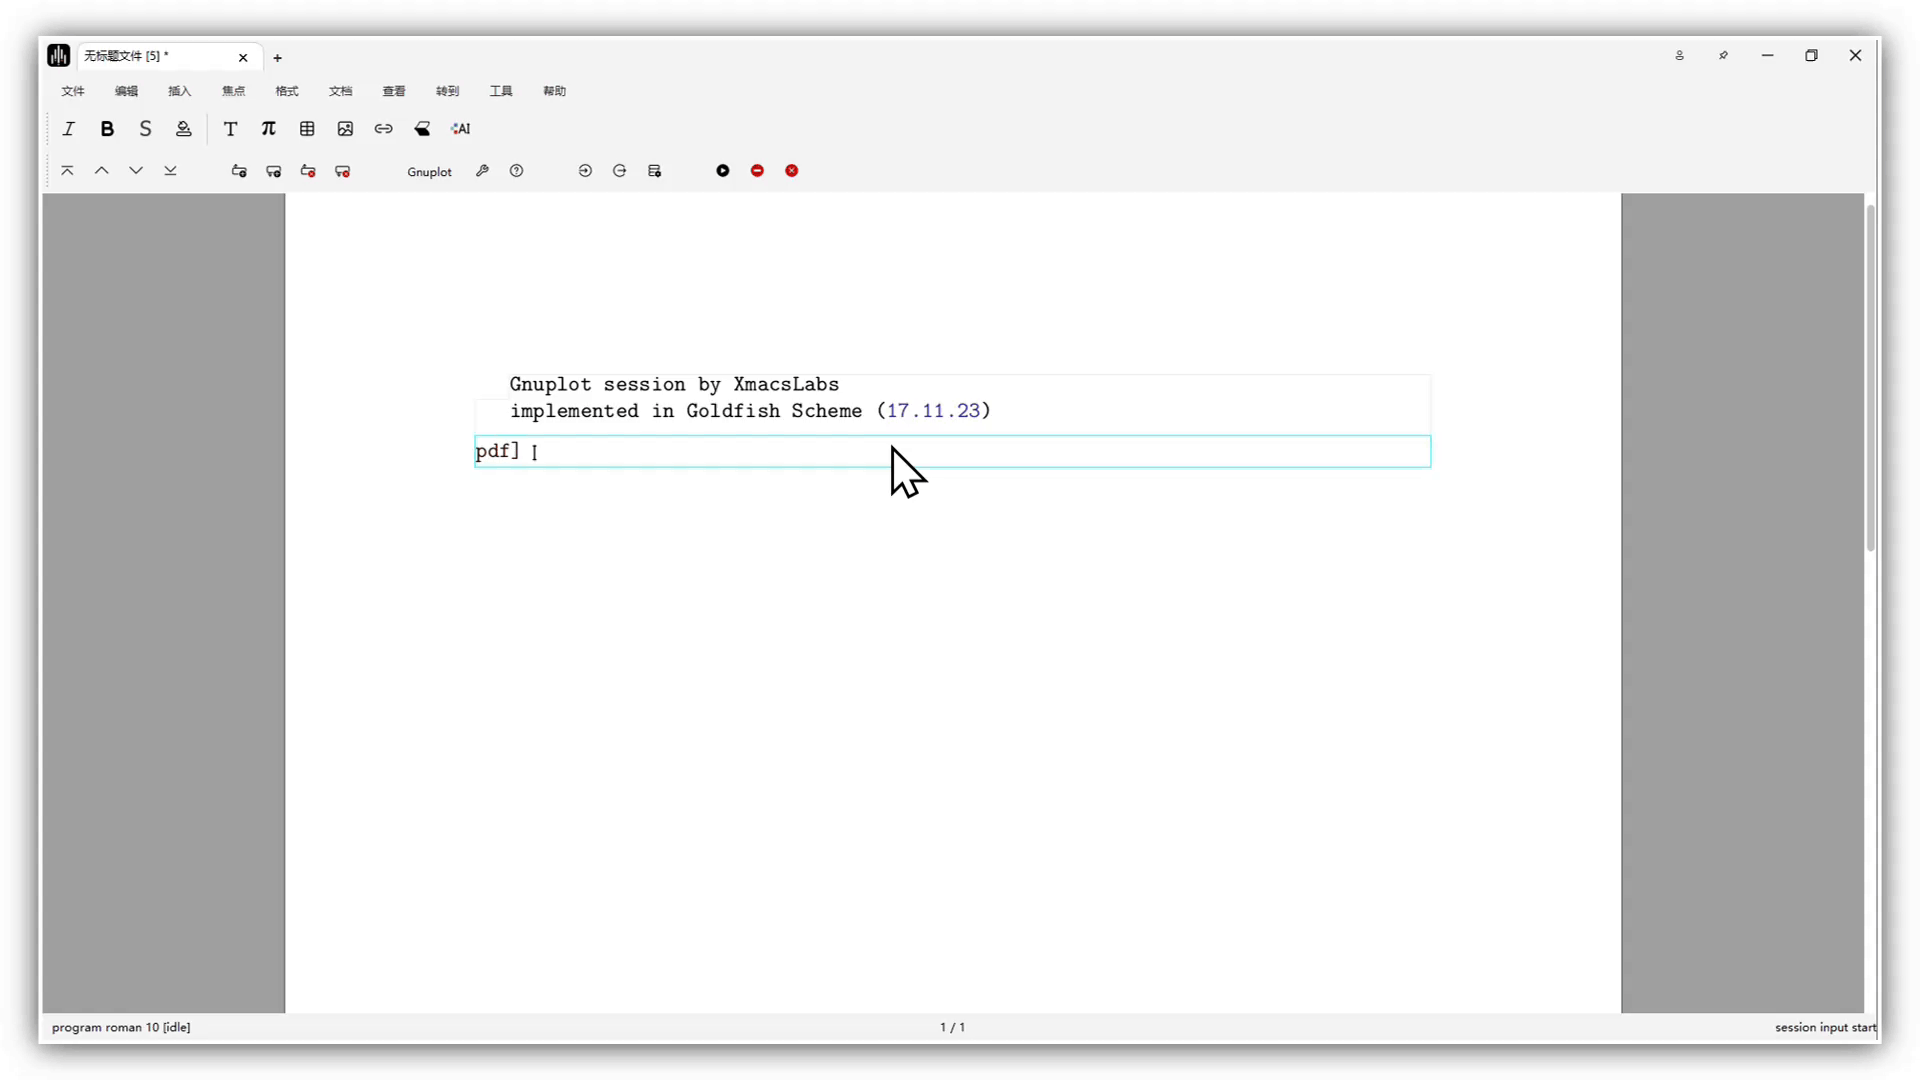Click the red interrupt execution icon

click(757, 171)
